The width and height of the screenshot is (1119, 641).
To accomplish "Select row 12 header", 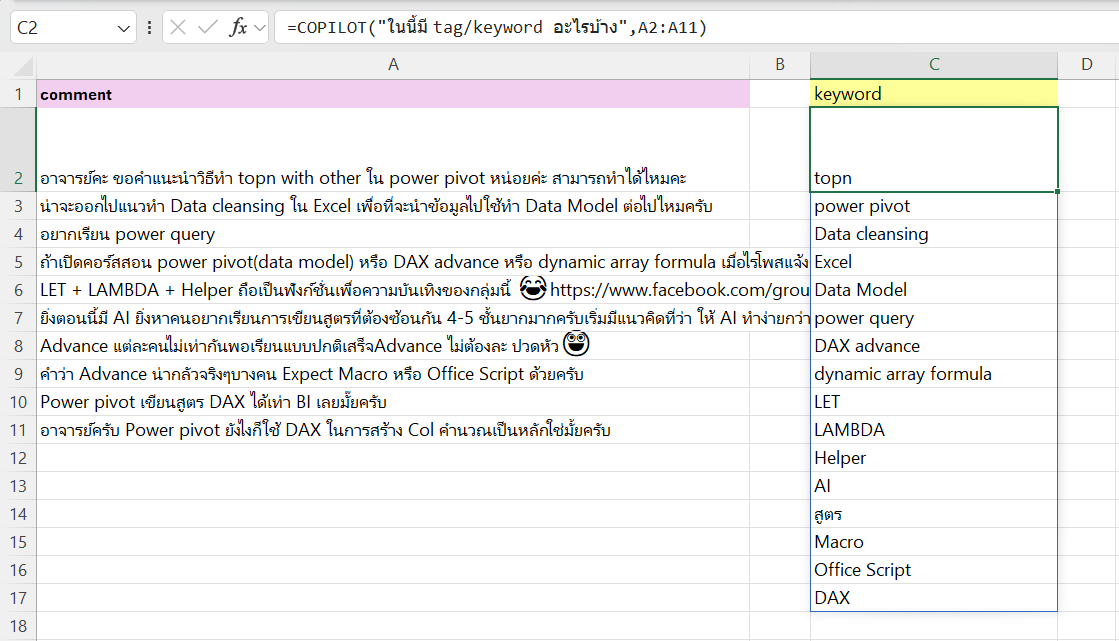I will click(x=18, y=458).
